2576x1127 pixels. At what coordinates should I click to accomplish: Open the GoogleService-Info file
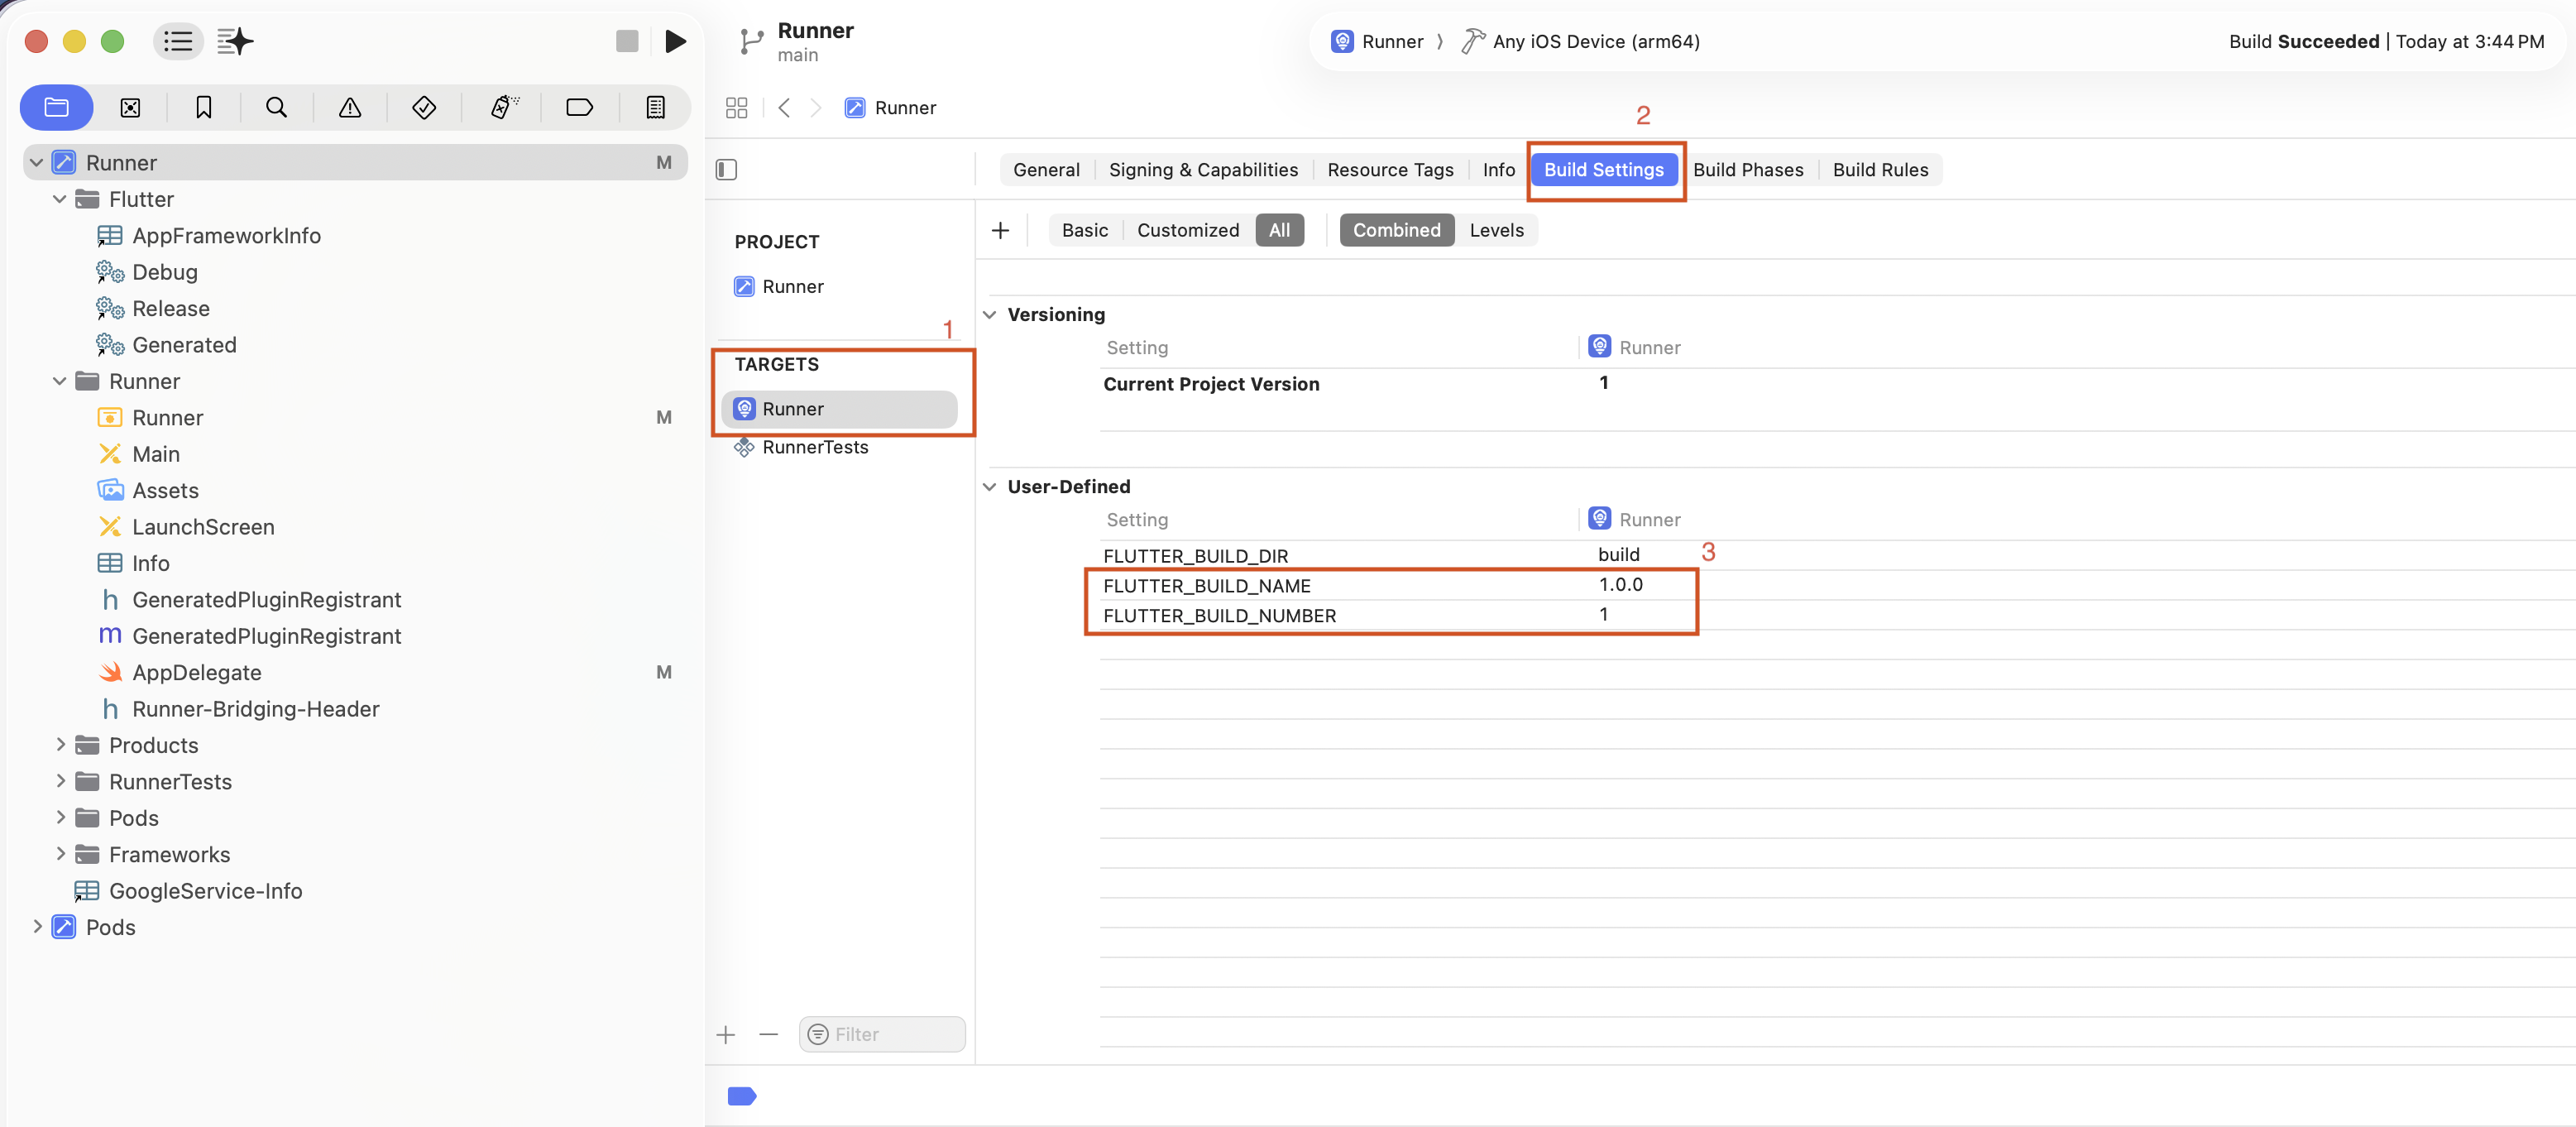click(205, 891)
